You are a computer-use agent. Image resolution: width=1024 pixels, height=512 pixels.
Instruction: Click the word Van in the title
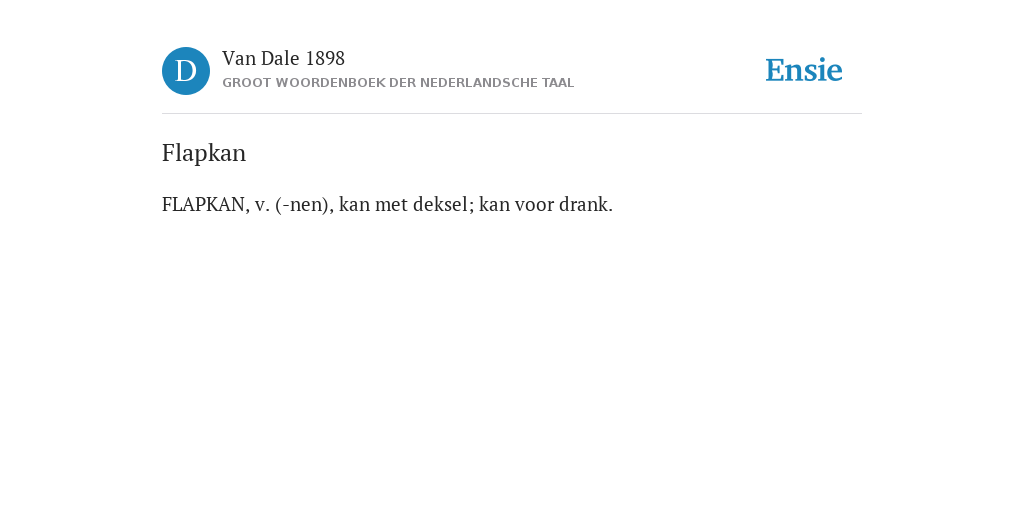239,59
